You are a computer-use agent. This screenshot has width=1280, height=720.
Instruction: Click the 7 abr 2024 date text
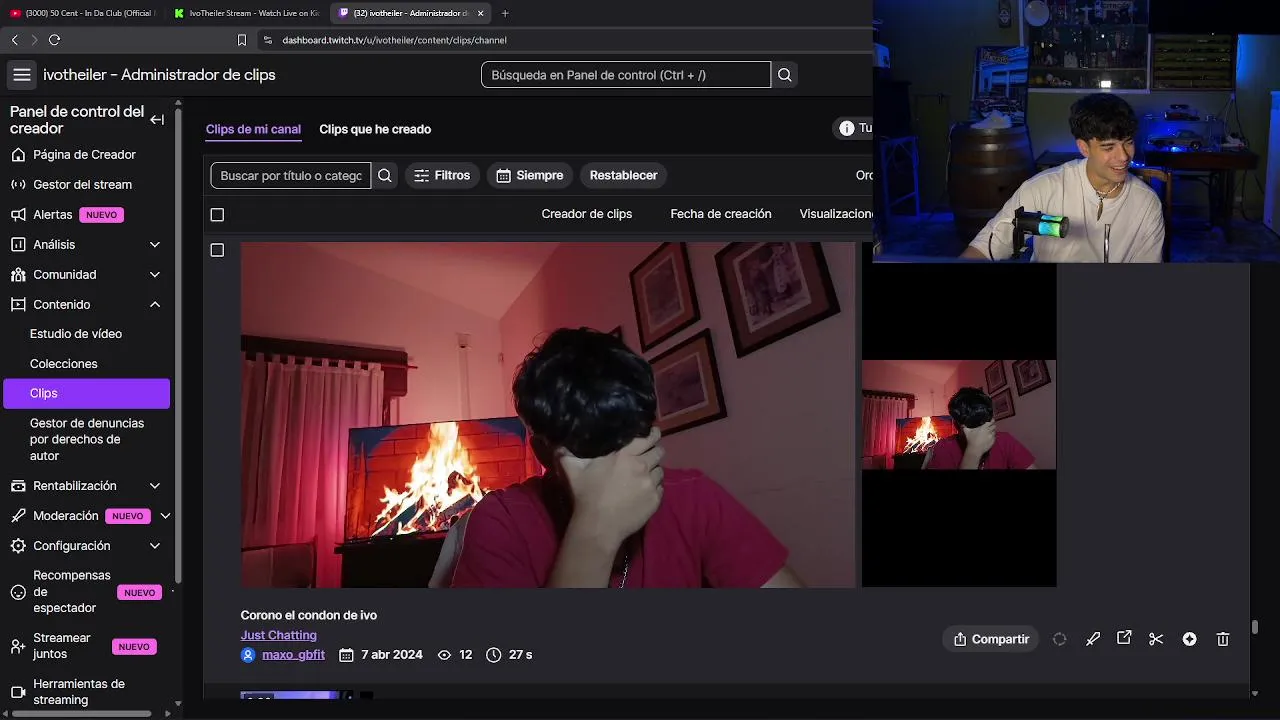[x=391, y=655]
